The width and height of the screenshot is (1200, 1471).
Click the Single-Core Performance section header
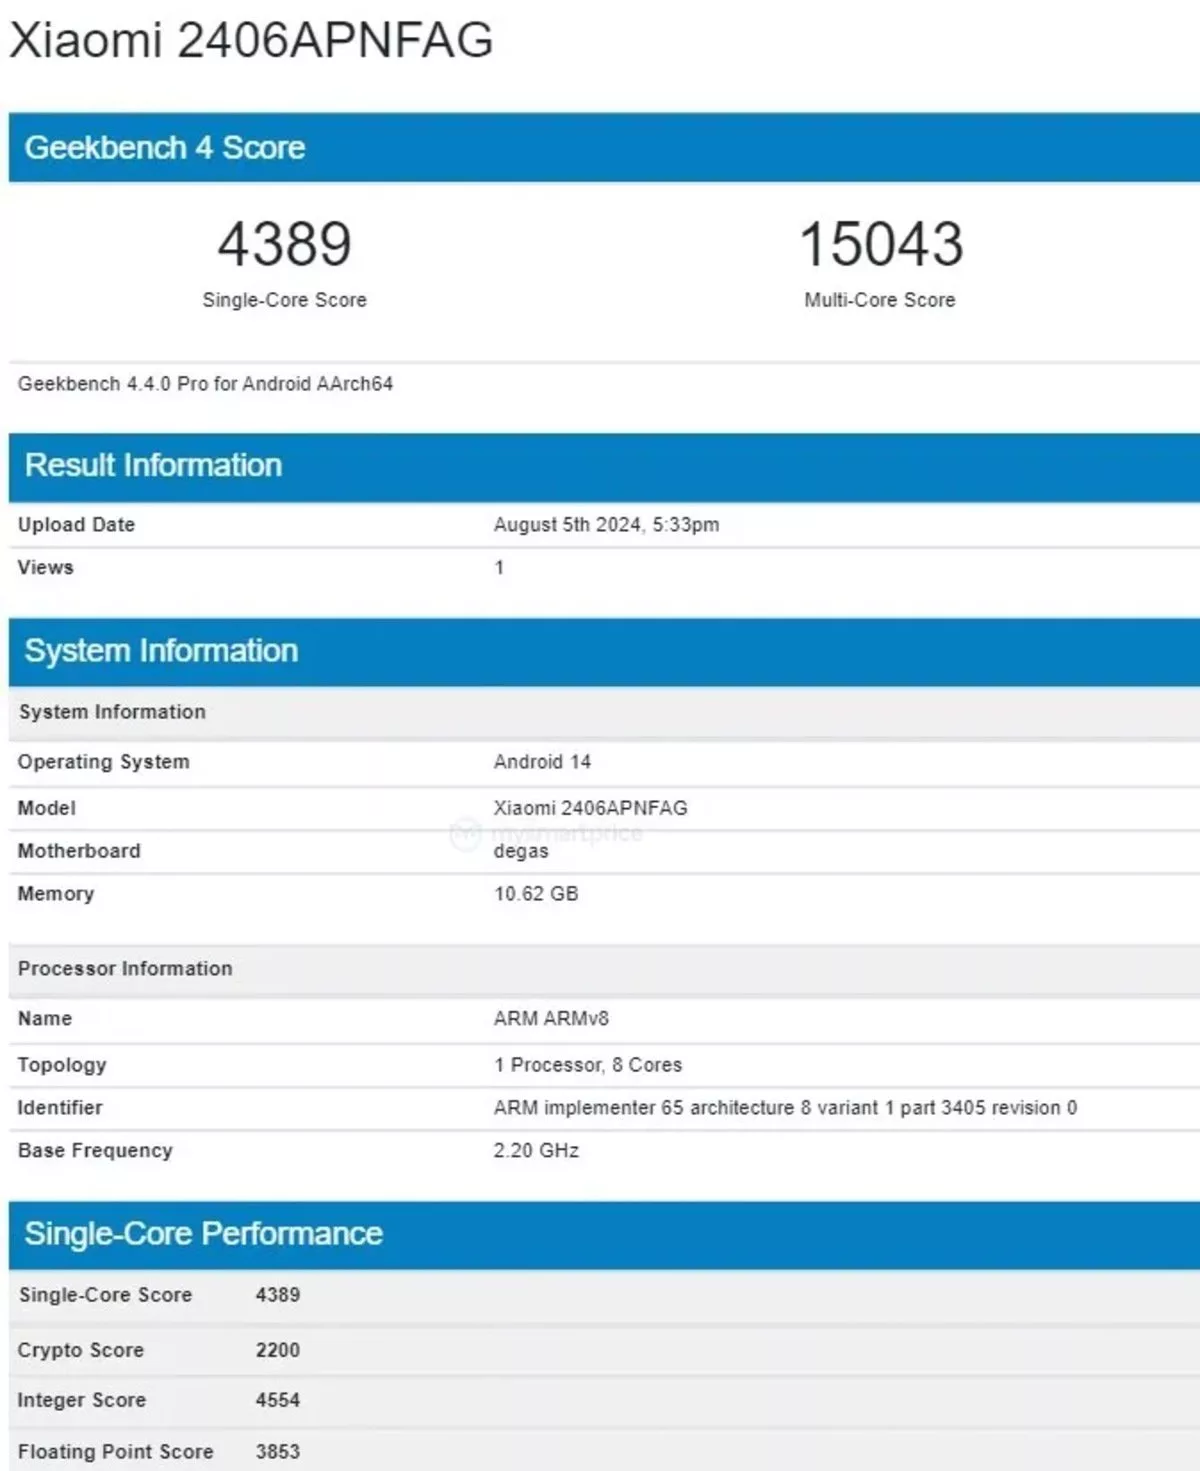coord(202,1234)
